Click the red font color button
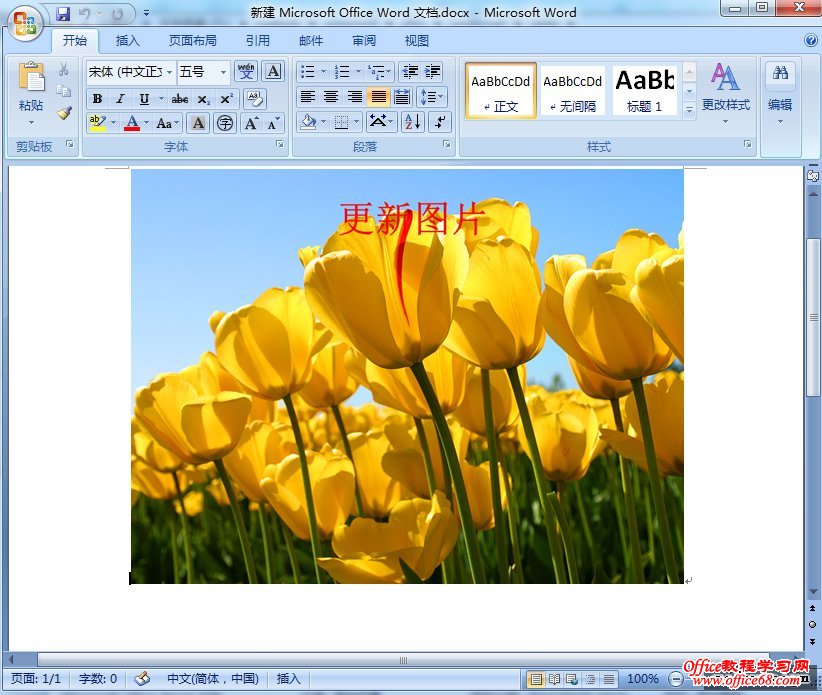 [x=131, y=123]
